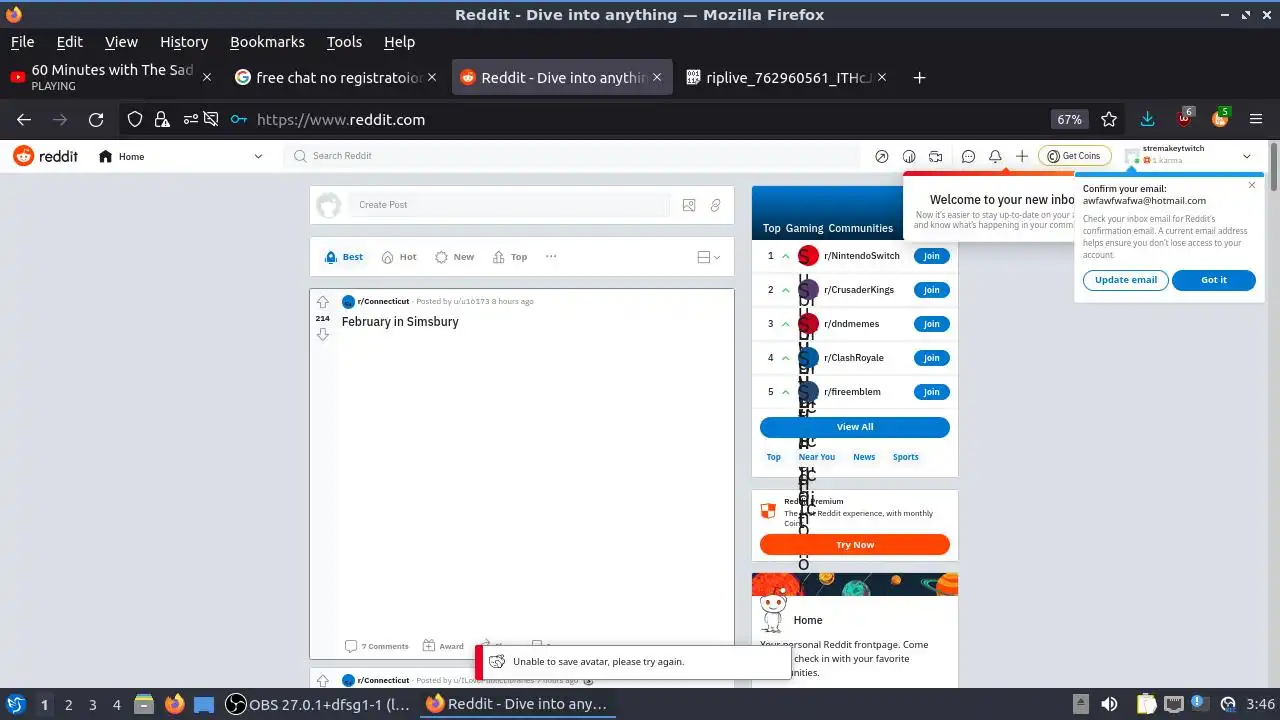Join r/ClashRoyale

pyautogui.click(x=931, y=358)
